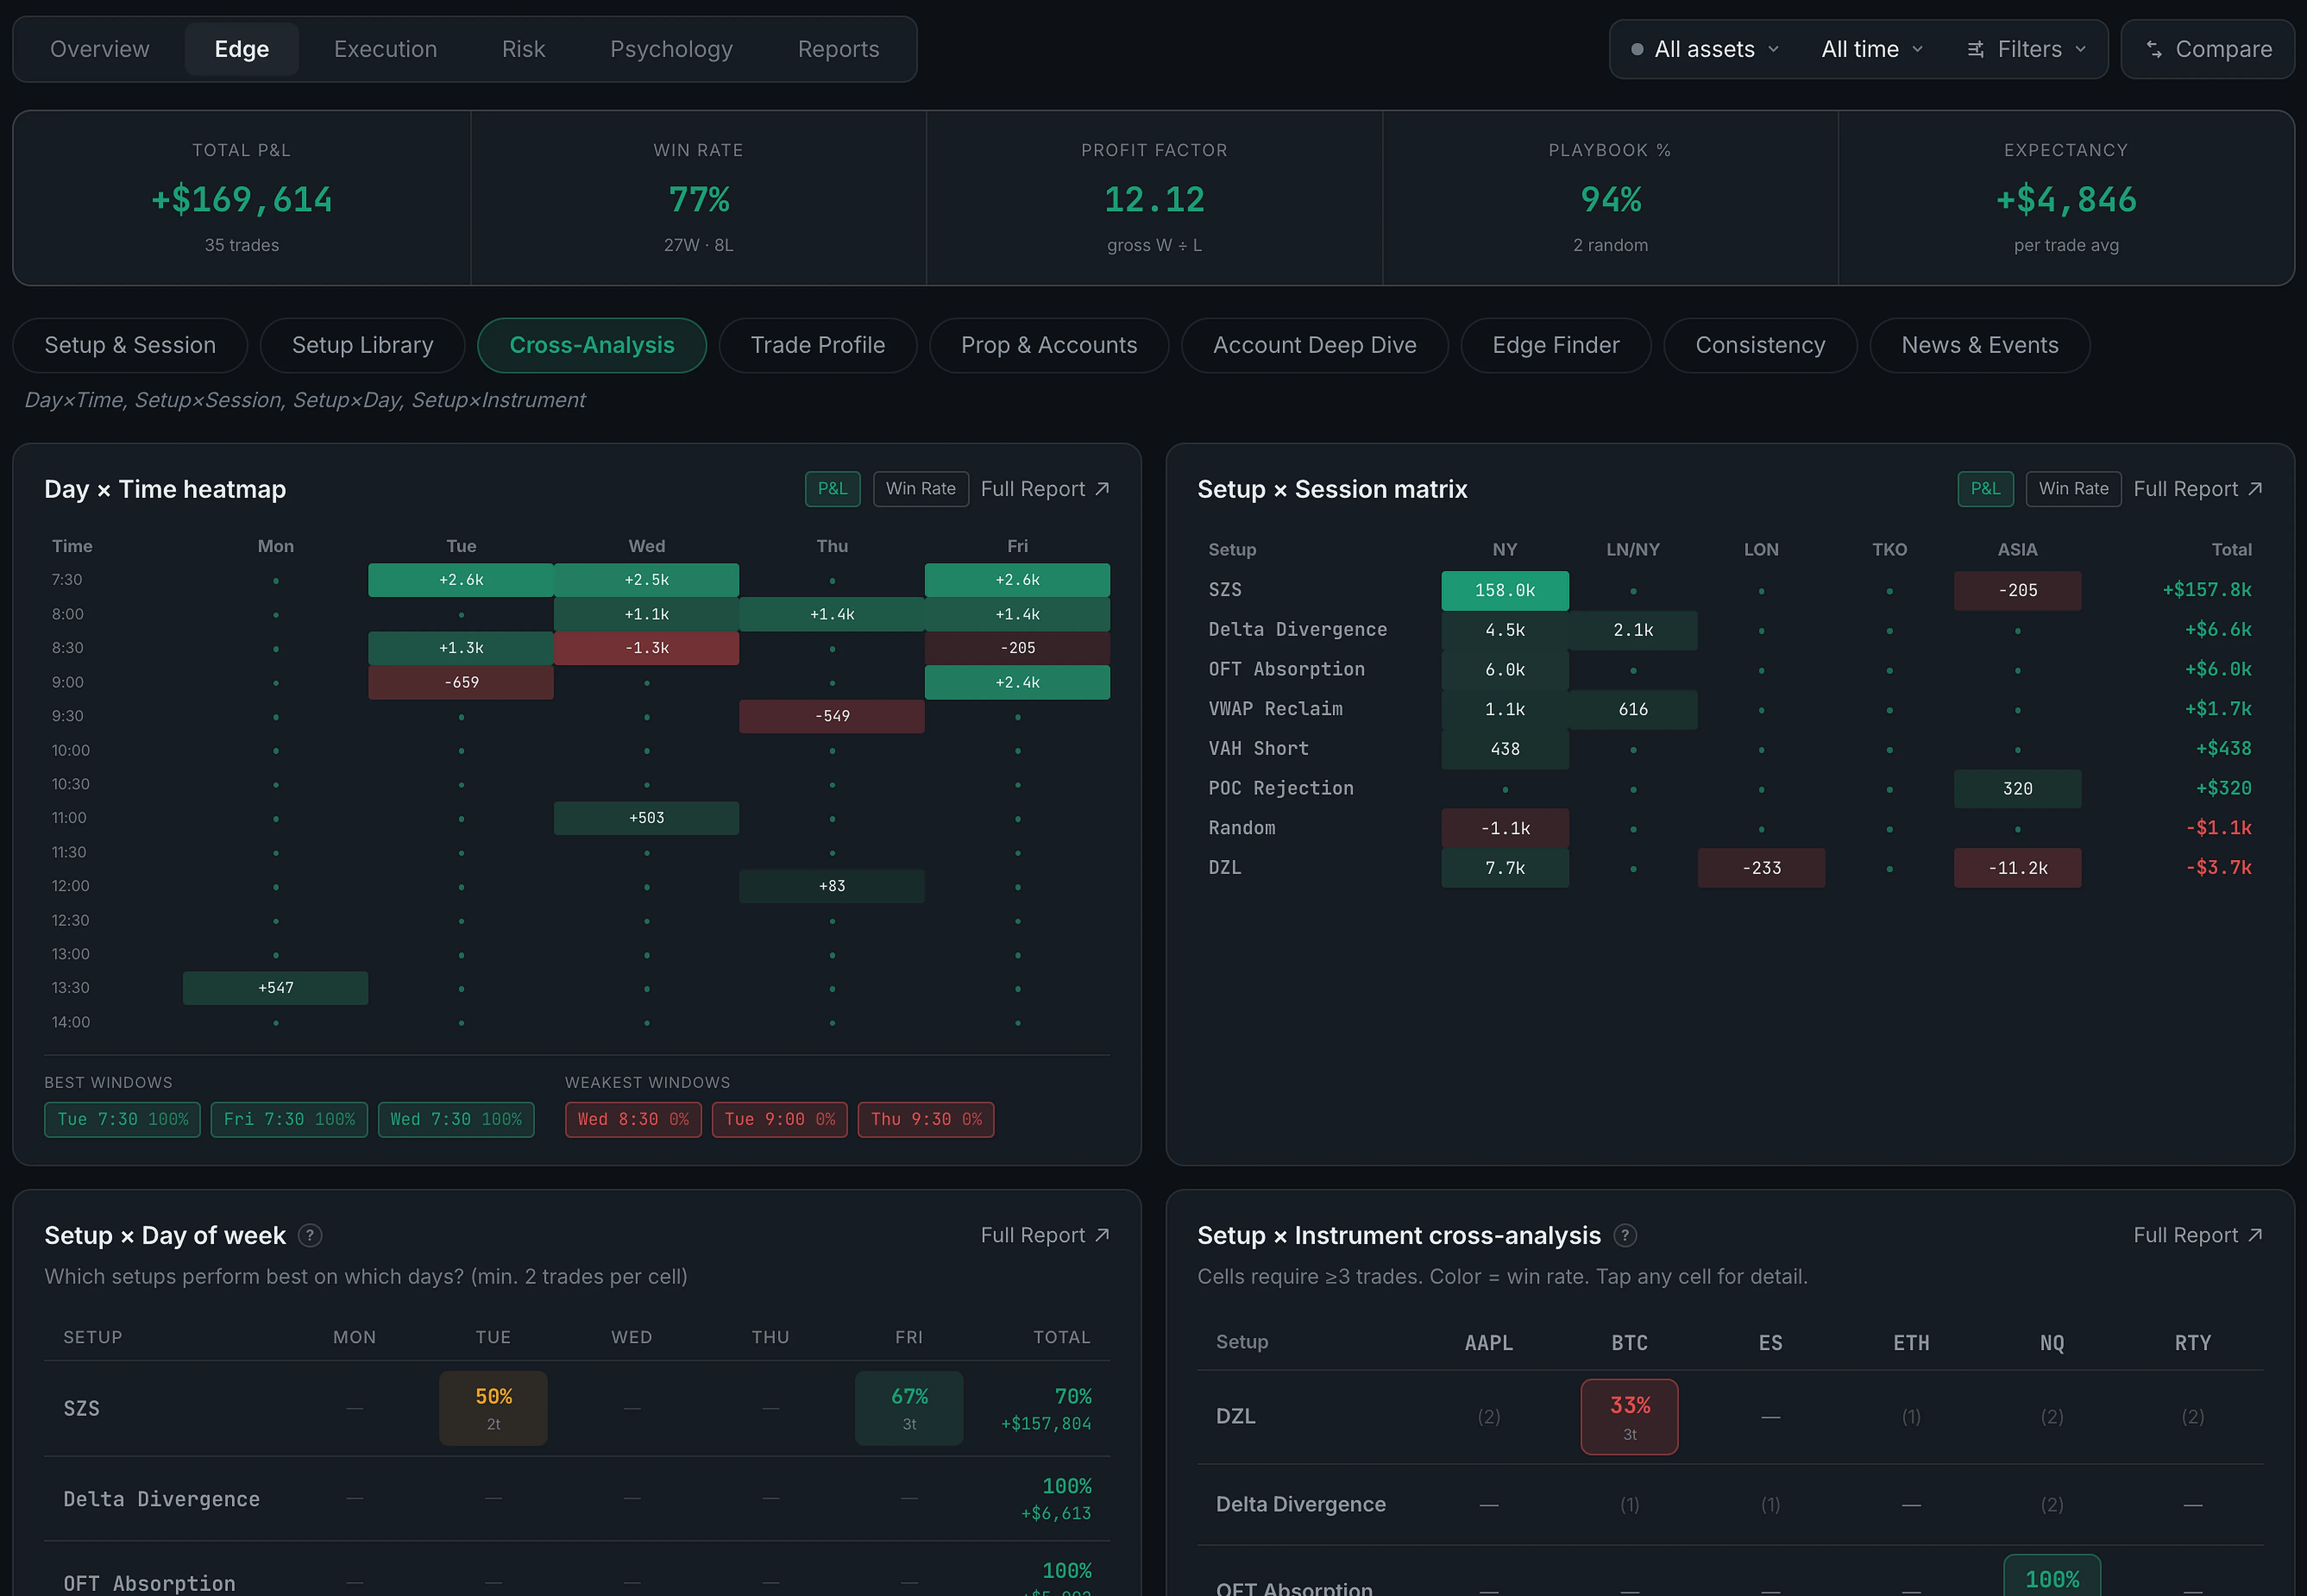Screen dimensions: 2307x1596
Task: Toggle Win Rate on Setup × Session matrix
Action: coord(2073,489)
